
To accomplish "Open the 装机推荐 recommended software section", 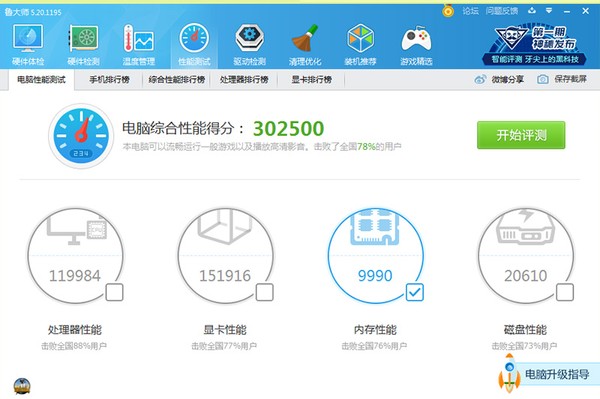I will point(360,45).
